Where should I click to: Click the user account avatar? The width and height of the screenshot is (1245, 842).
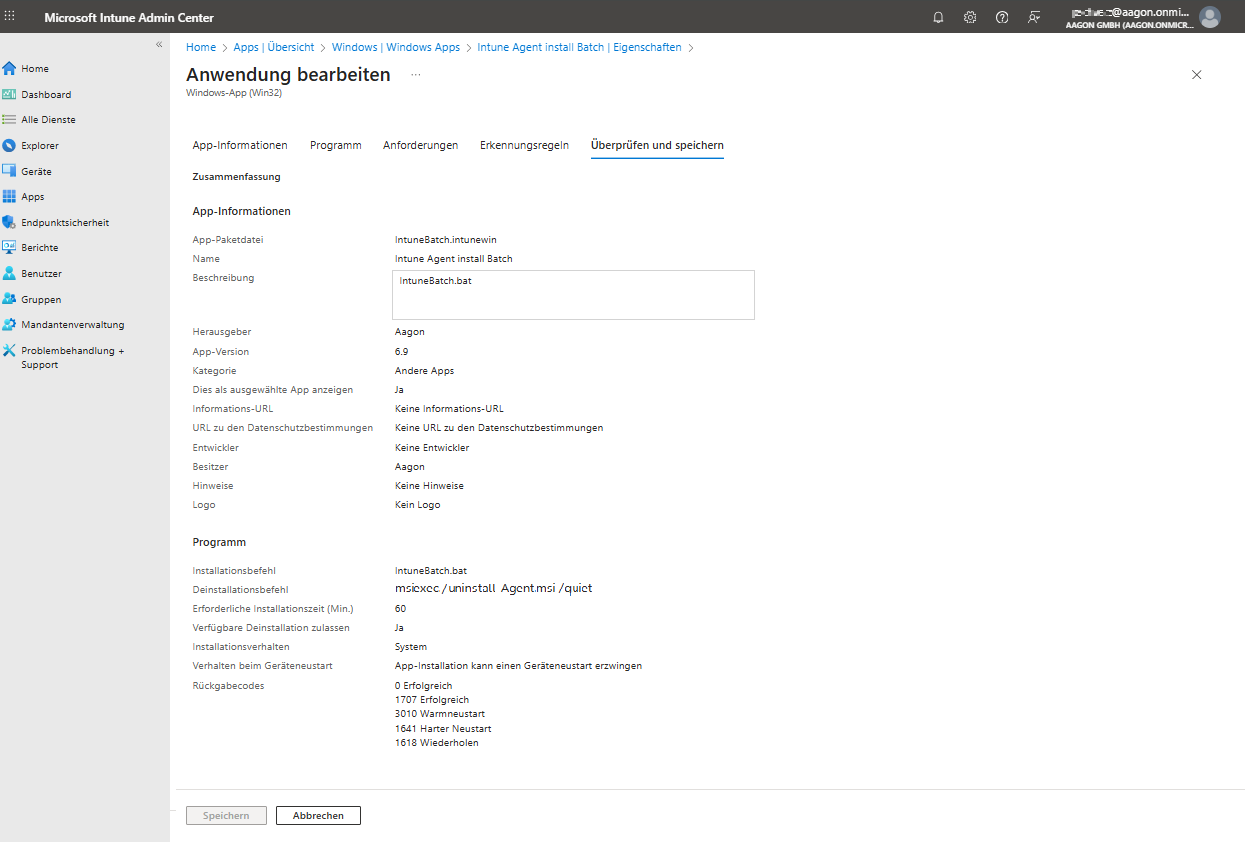point(1210,17)
